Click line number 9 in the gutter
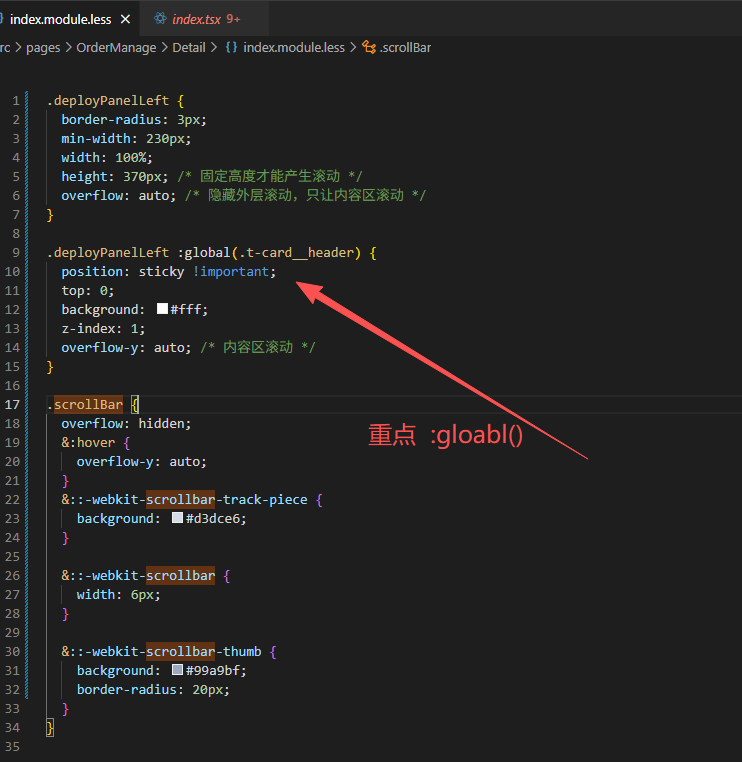The height and width of the screenshot is (762, 742). click(16, 253)
